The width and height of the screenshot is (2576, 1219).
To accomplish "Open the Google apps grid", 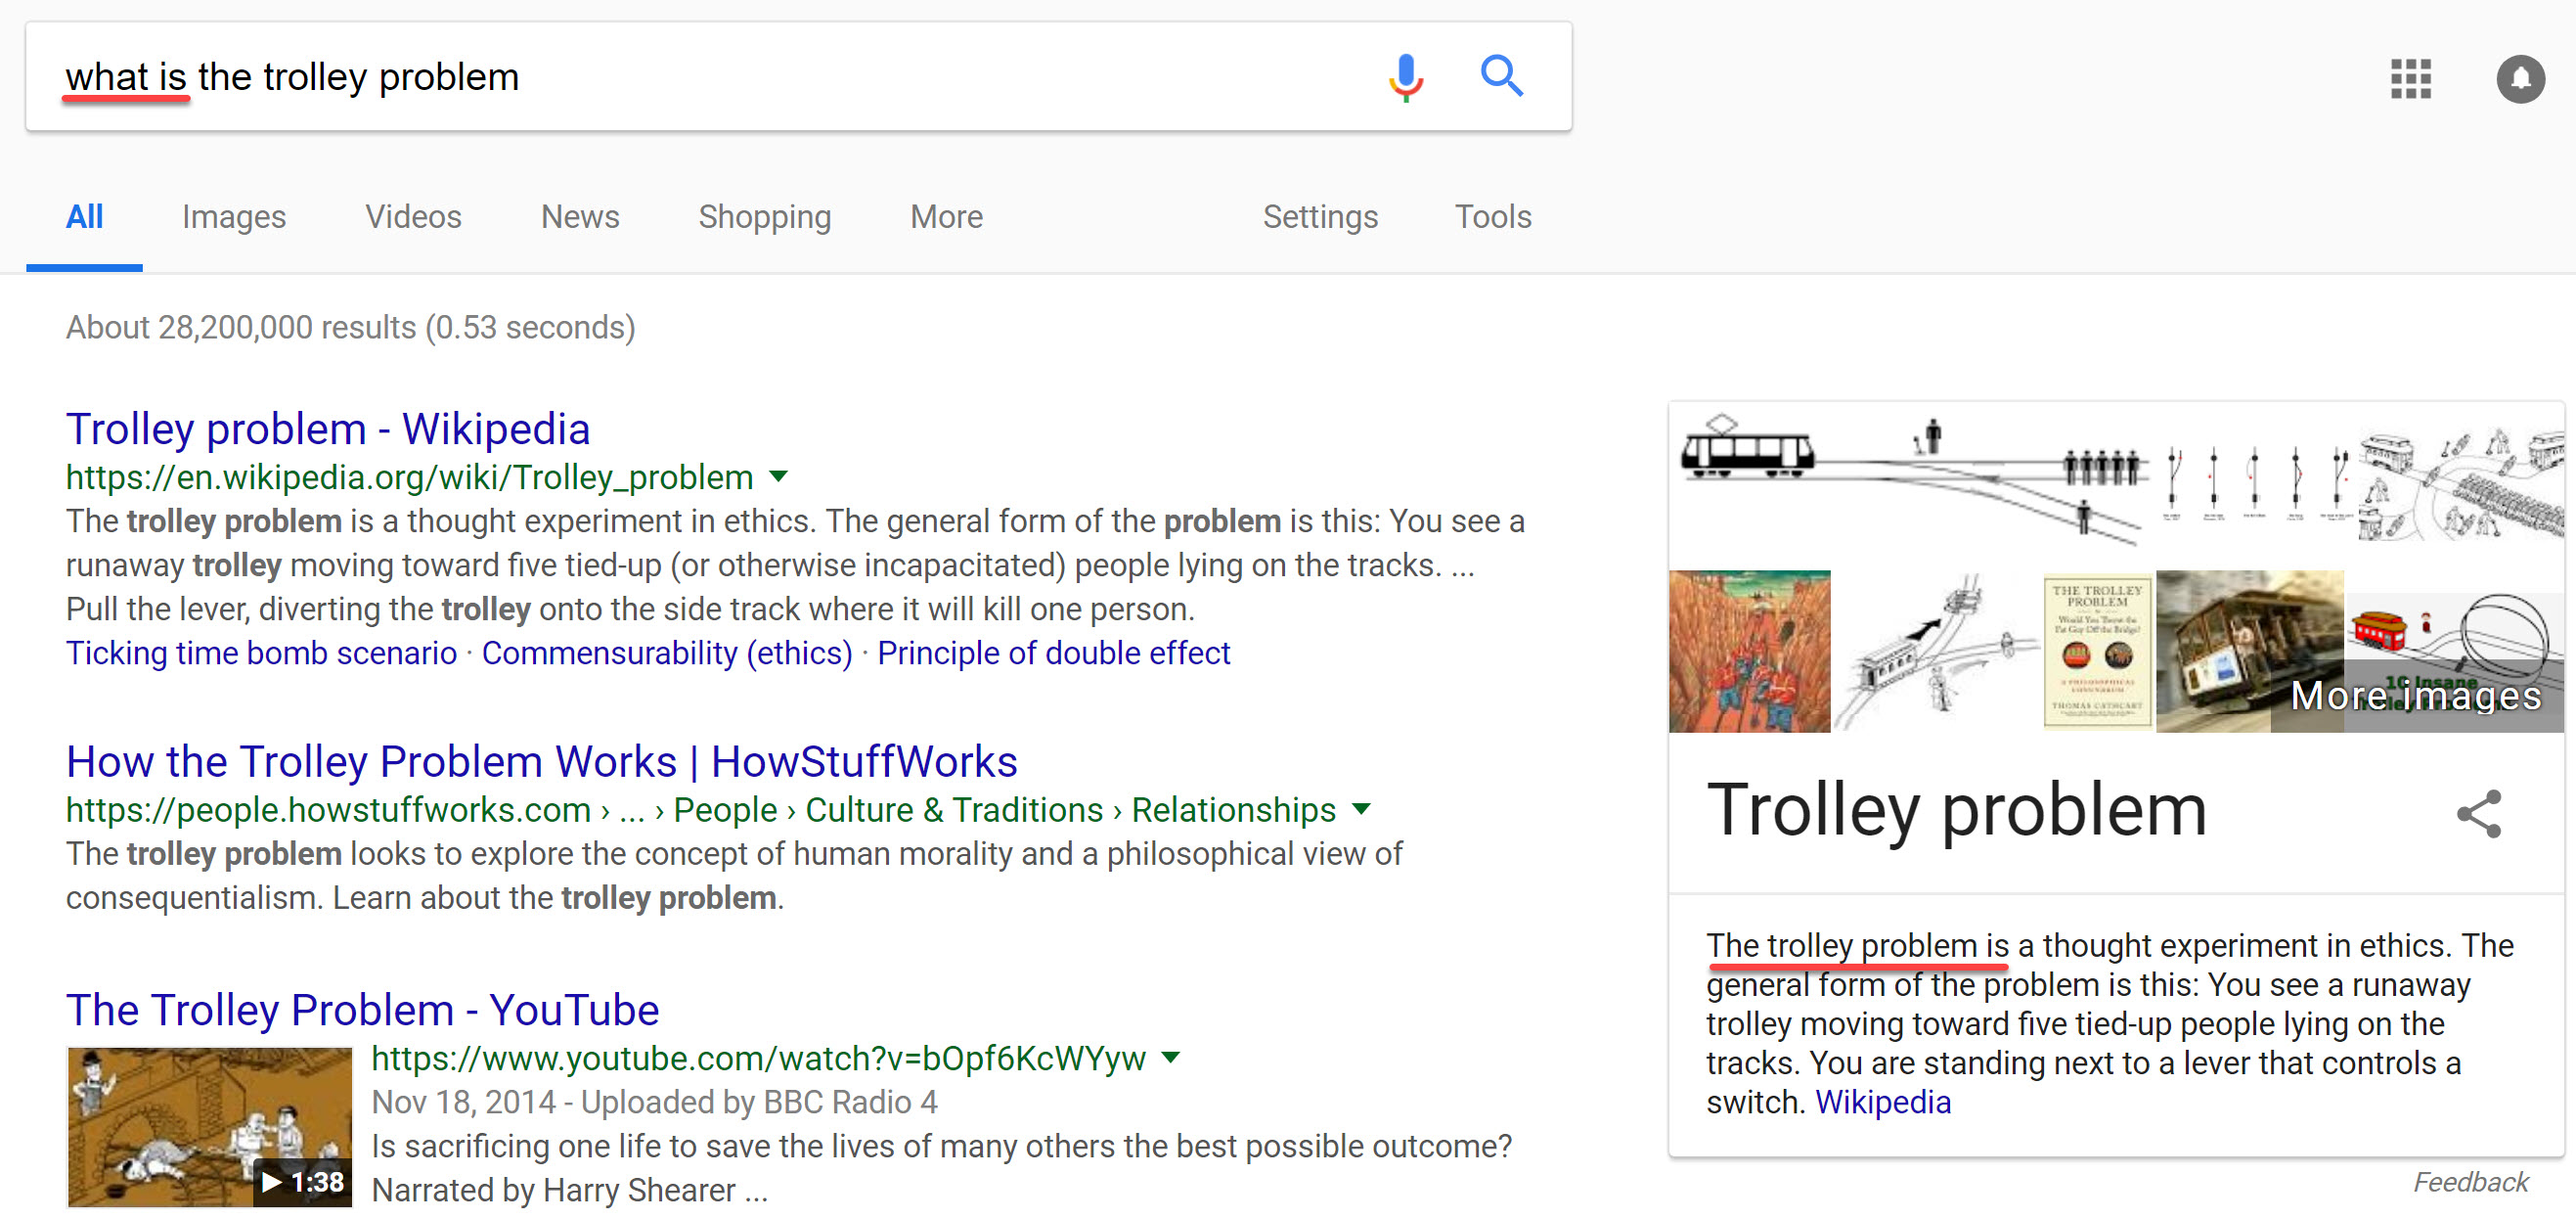I will [2410, 78].
